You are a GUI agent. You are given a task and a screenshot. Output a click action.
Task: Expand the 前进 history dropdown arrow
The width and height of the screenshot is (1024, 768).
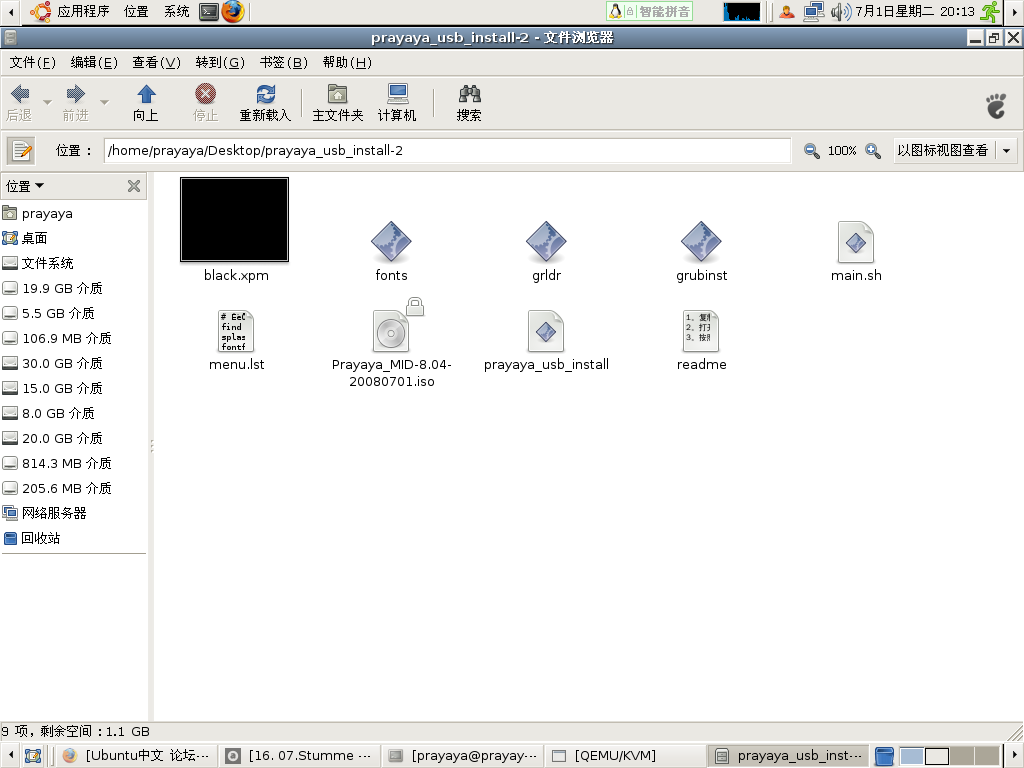click(104, 103)
